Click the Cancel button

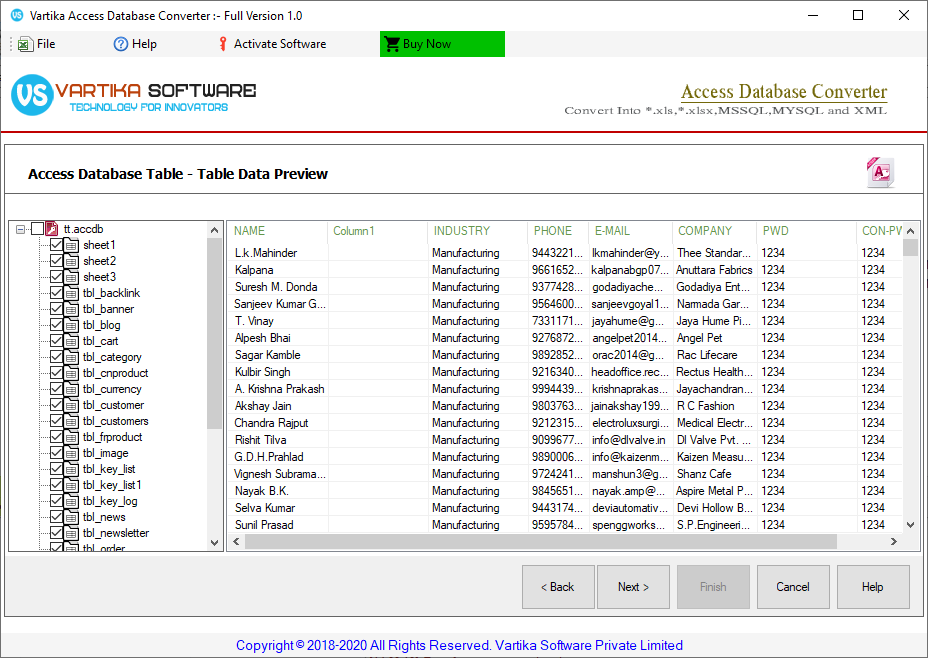pyautogui.click(x=793, y=587)
